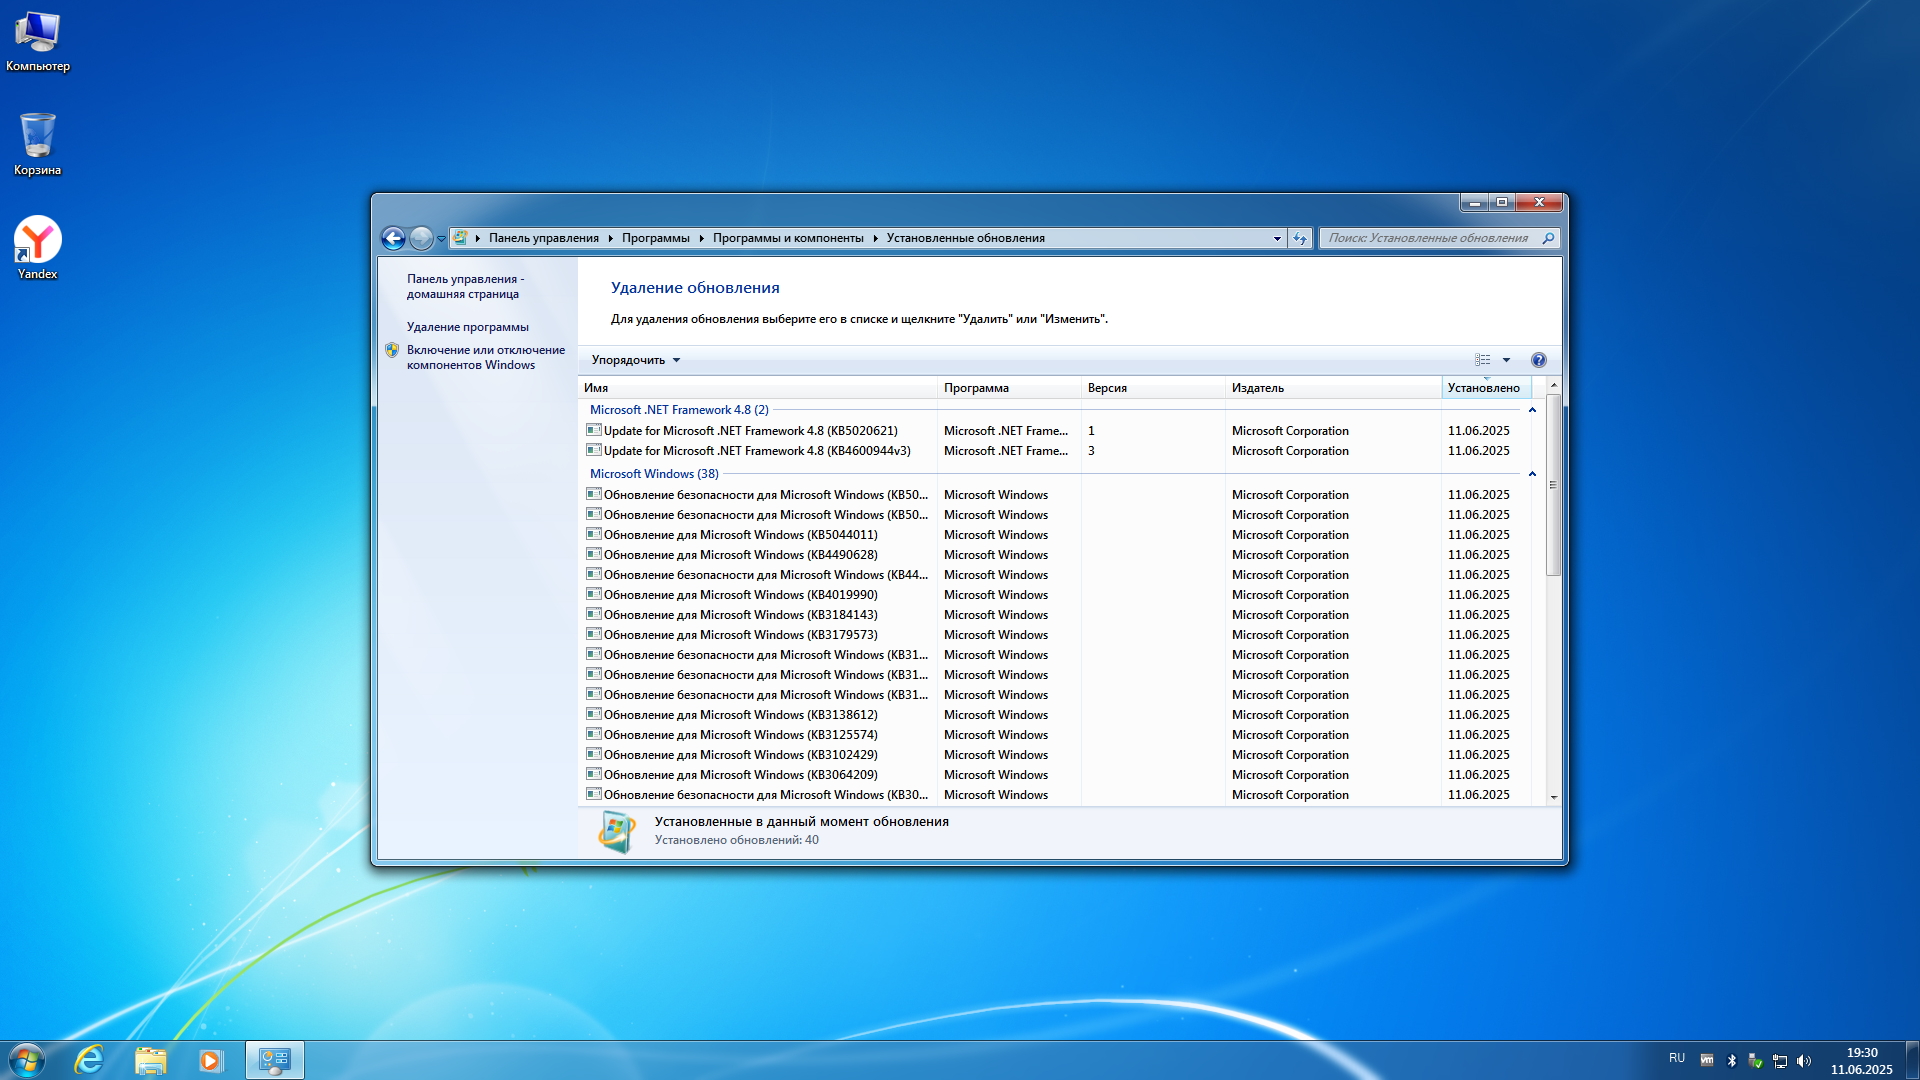Sort by the Издатель column header
The height and width of the screenshot is (1080, 1920).
1334,388
